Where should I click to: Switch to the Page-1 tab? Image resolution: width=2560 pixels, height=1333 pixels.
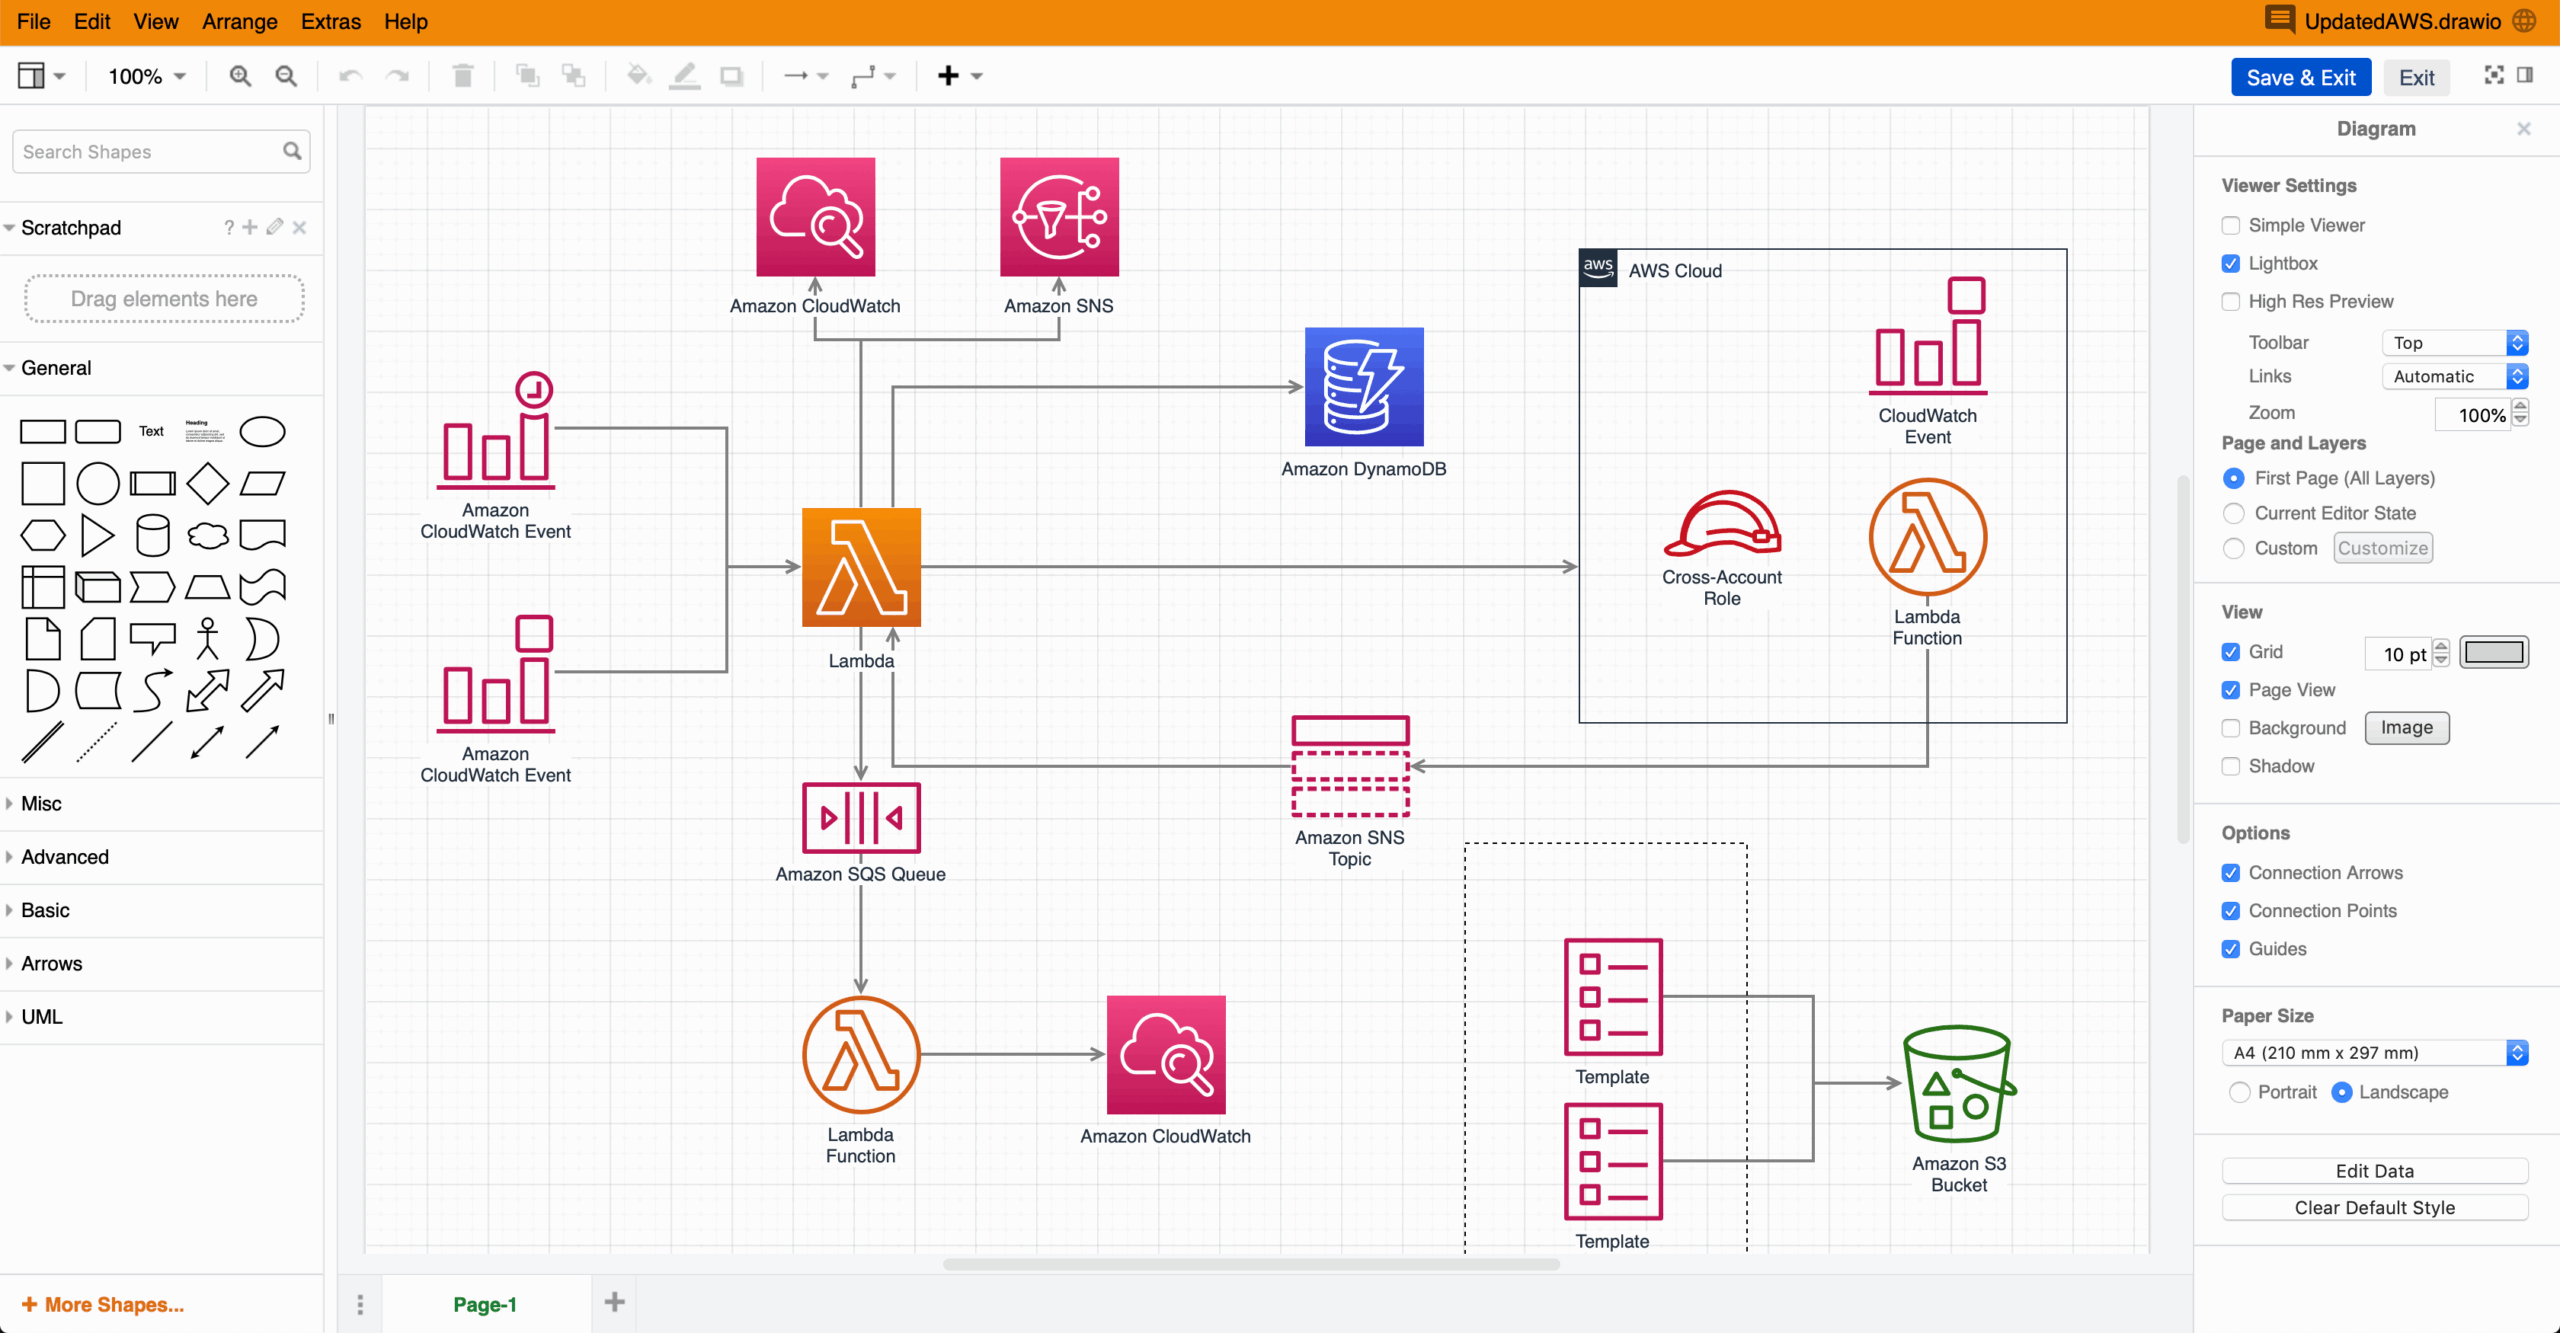click(485, 1304)
